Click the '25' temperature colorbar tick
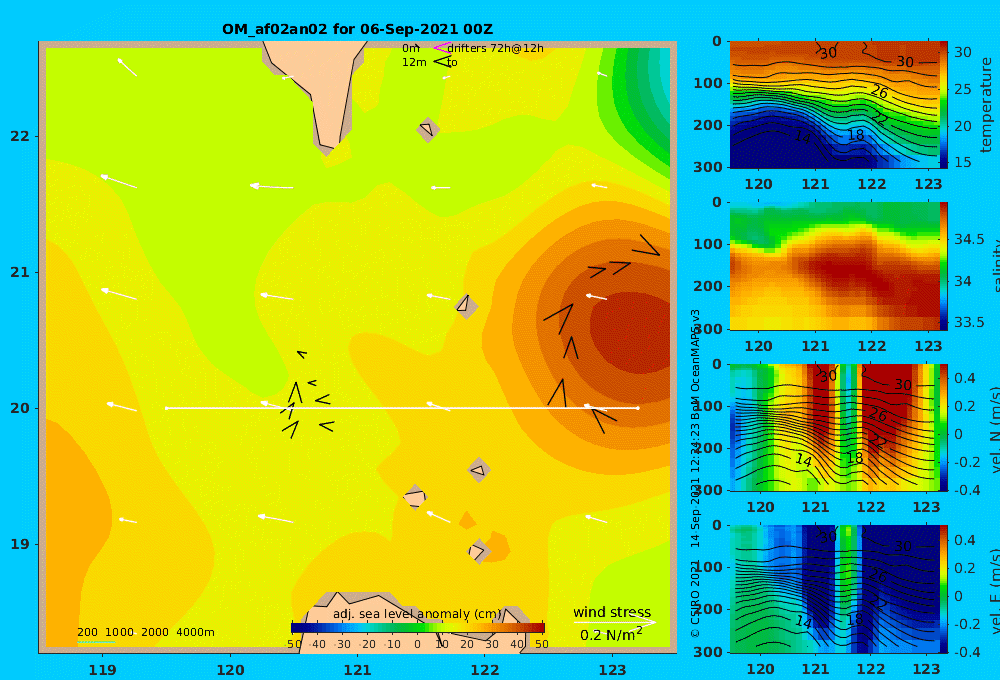Image resolution: width=1000 pixels, height=680 pixels. [x=962, y=89]
